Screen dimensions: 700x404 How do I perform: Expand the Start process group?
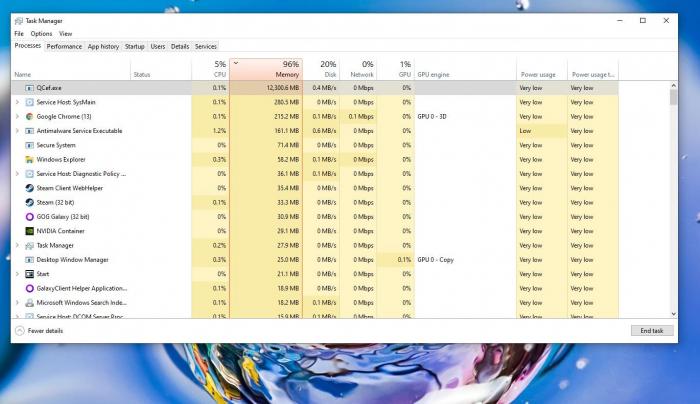pyautogui.click(x=17, y=274)
